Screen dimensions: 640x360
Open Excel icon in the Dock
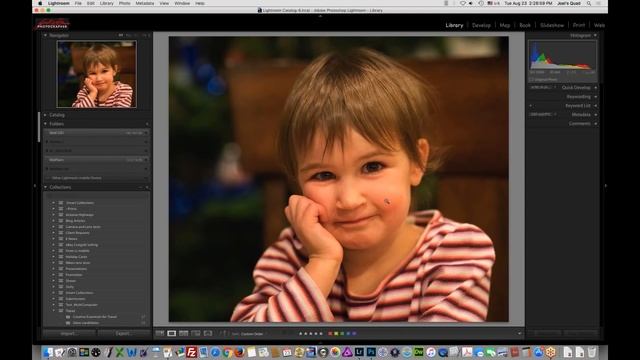click(119, 352)
